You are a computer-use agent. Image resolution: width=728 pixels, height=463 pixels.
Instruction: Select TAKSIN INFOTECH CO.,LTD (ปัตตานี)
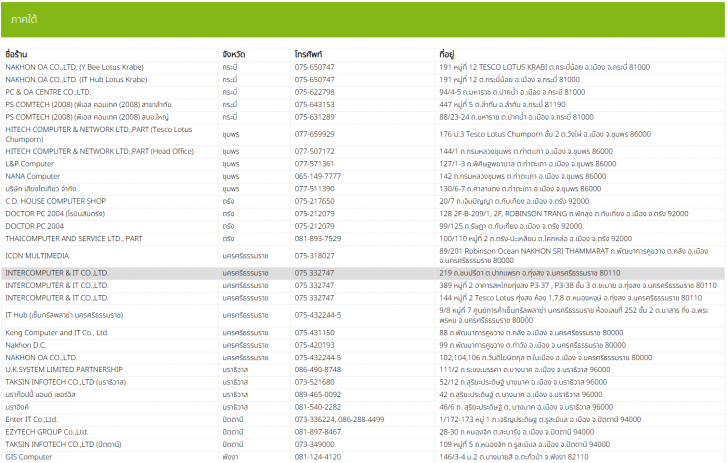[63, 444]
